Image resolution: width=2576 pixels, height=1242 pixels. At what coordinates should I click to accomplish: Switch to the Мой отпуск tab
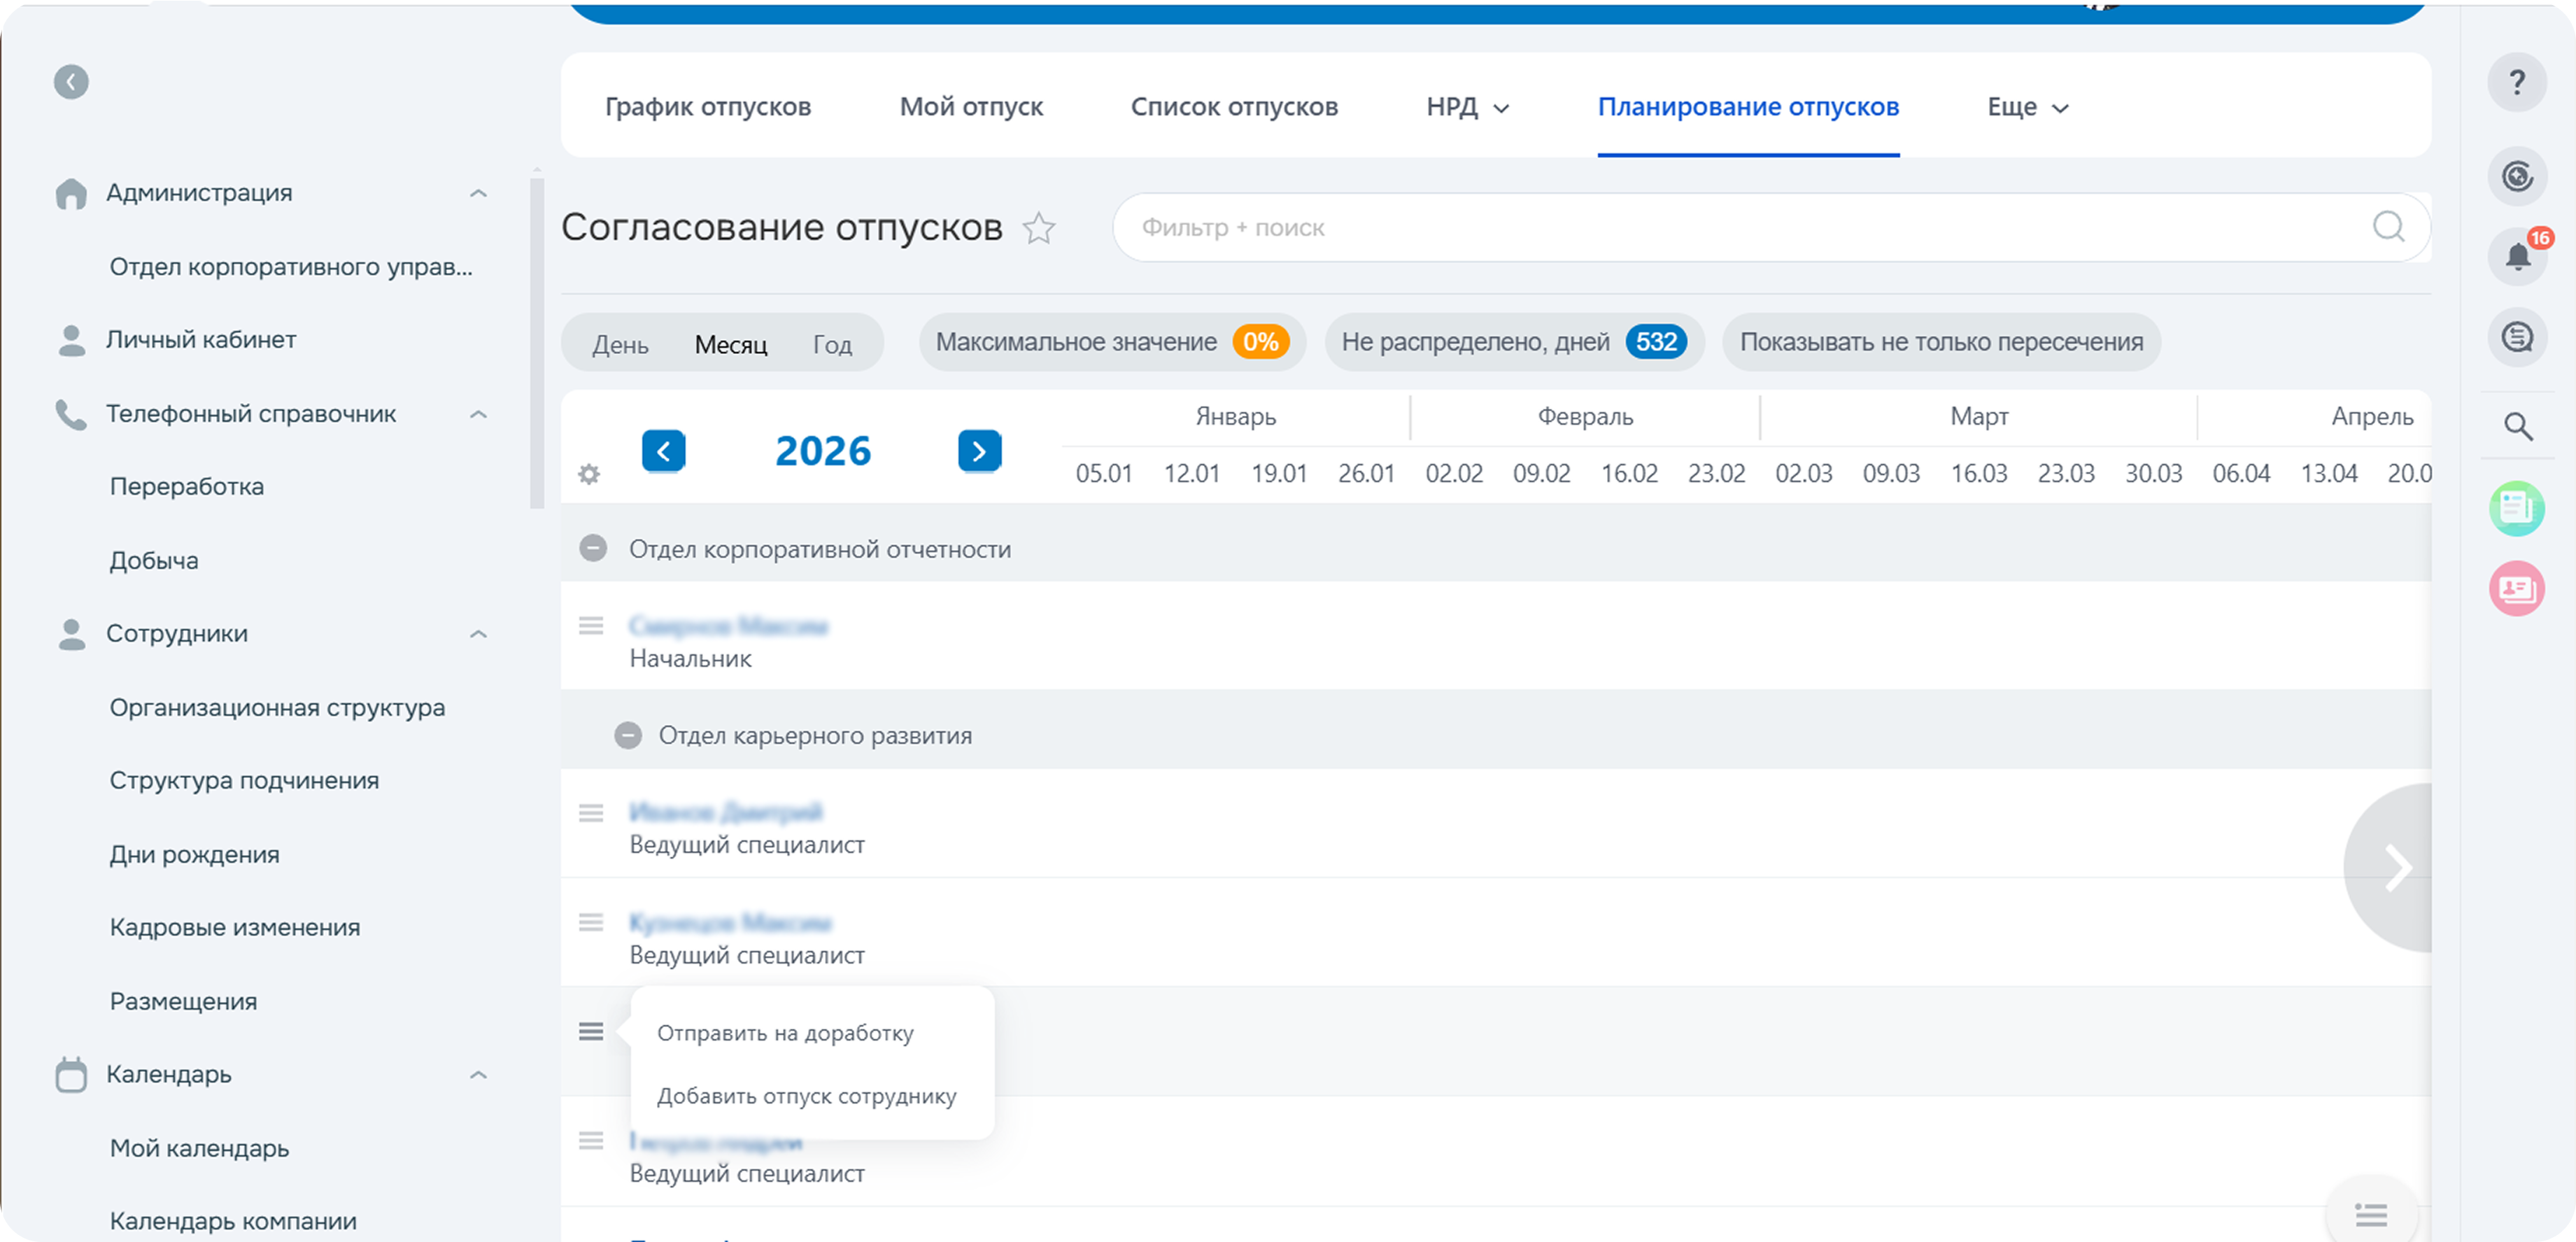(x=971, y=106)
